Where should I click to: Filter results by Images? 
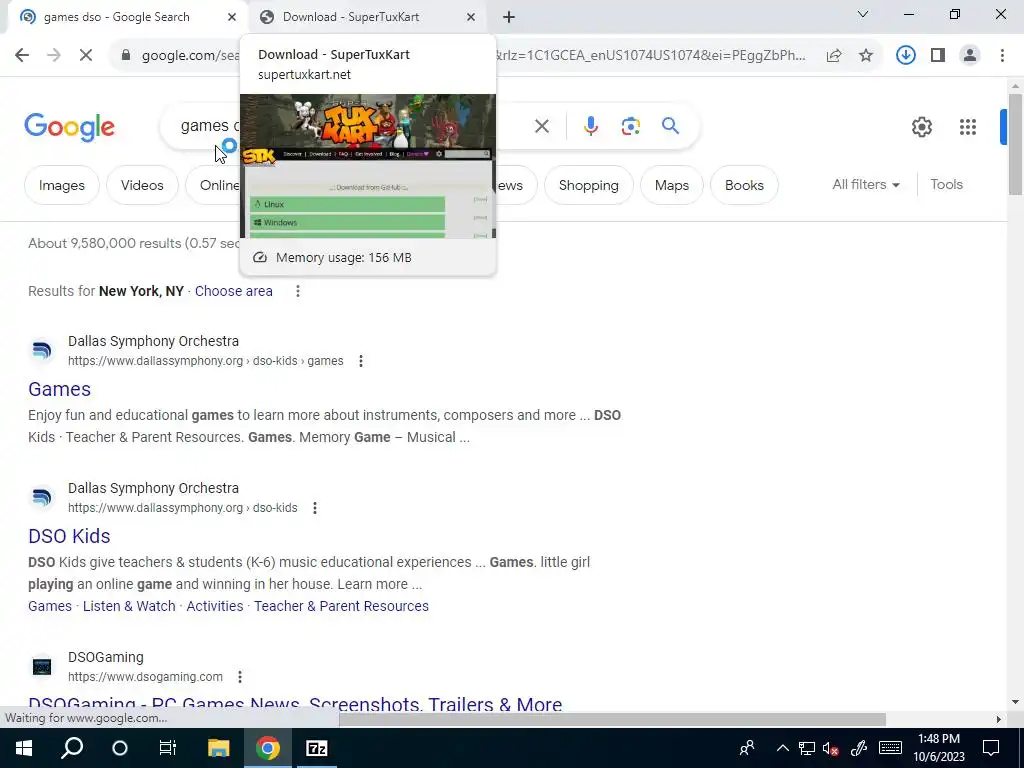[61, 185]
